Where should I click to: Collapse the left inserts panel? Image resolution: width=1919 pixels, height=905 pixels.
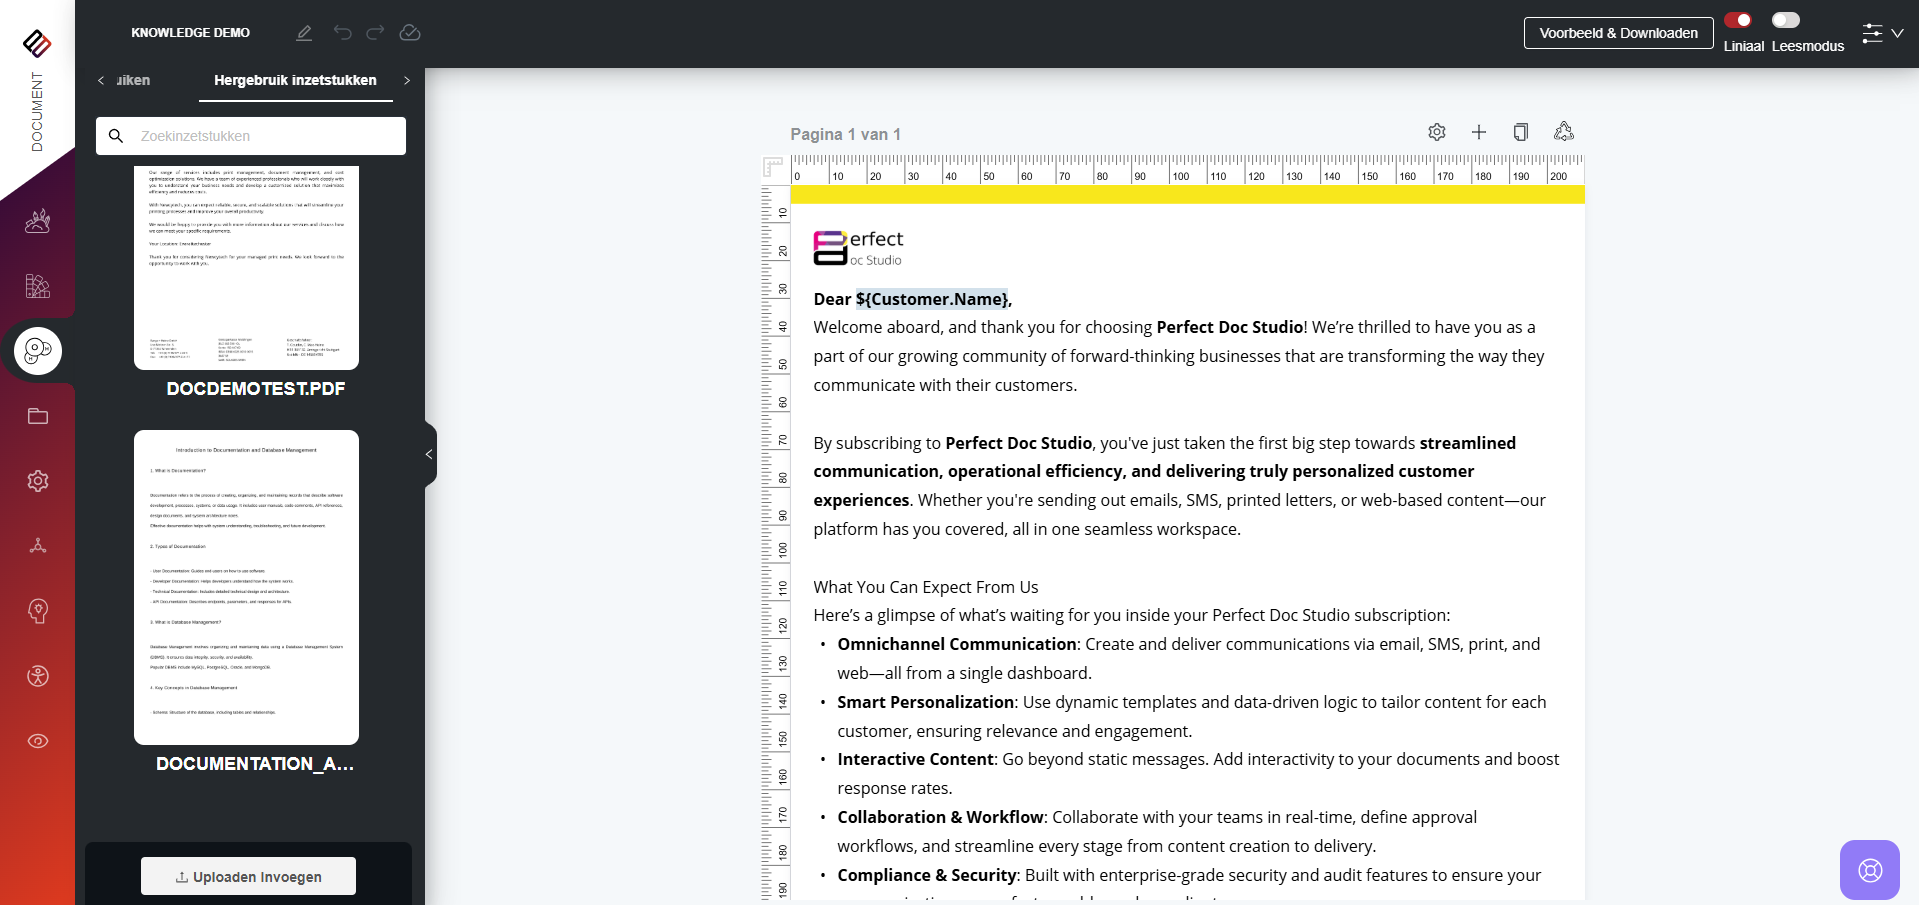tap(429, 454)
